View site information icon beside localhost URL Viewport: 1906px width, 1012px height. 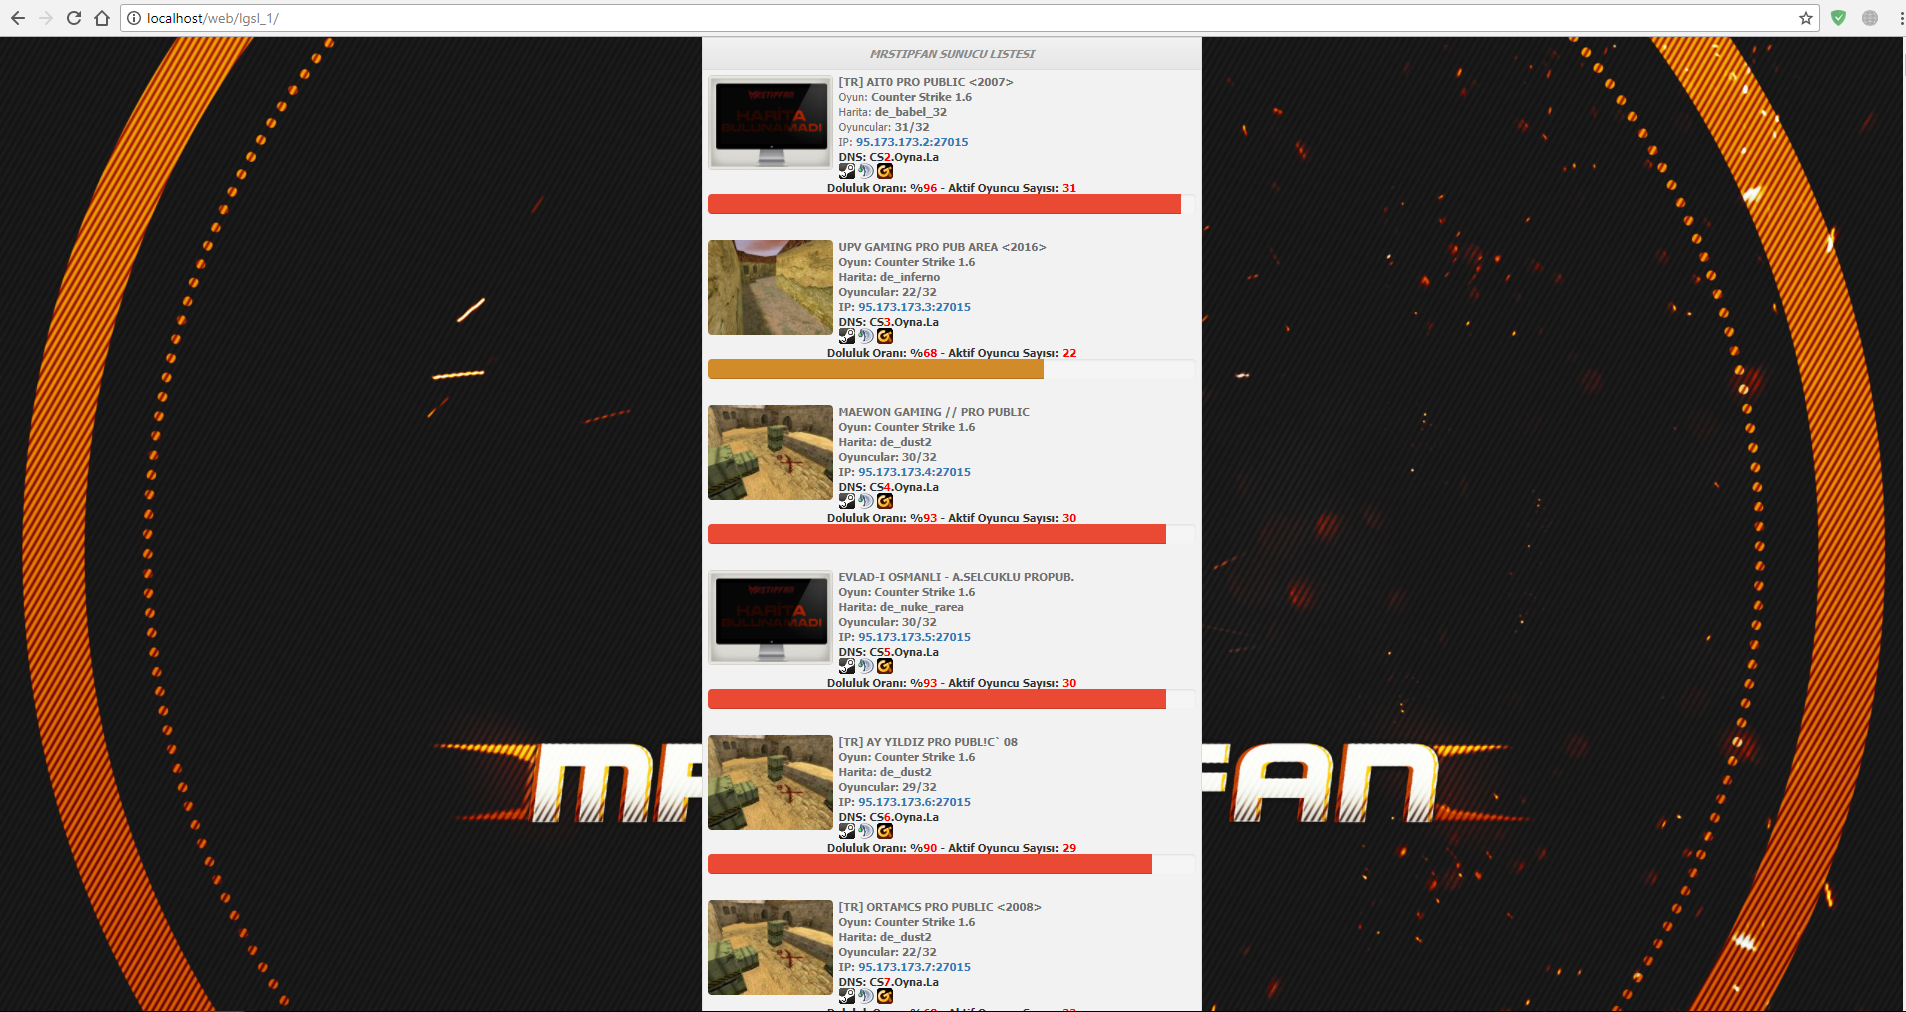coord(134,18)
